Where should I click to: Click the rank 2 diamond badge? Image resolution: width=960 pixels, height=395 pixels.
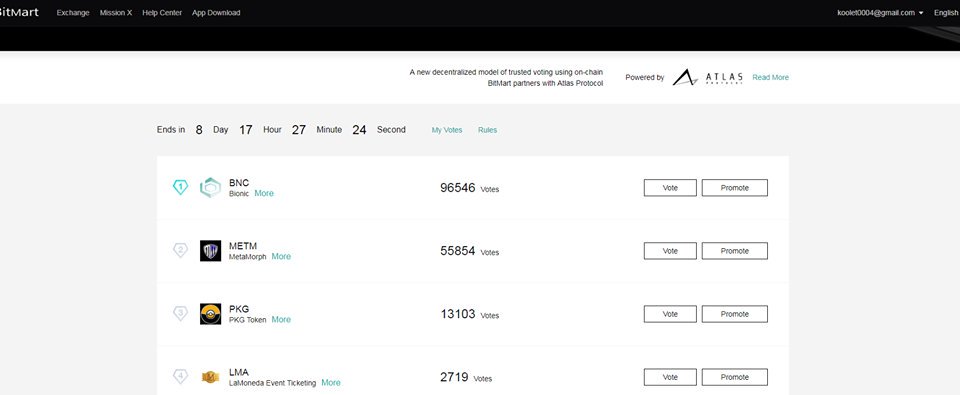(180, 250)
